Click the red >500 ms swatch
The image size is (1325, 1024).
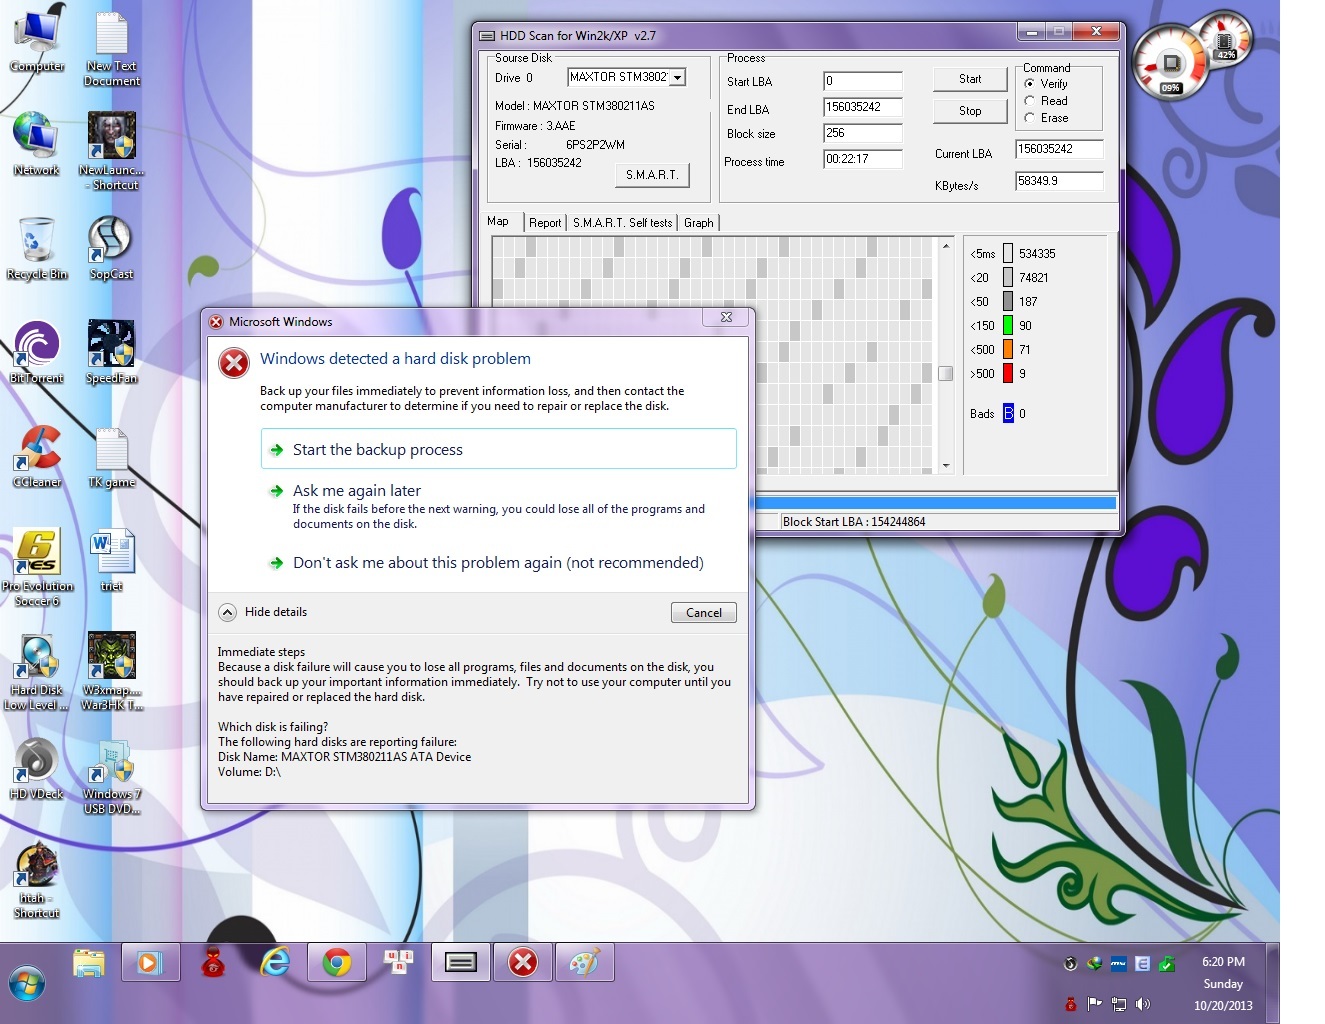(1008, 373)
